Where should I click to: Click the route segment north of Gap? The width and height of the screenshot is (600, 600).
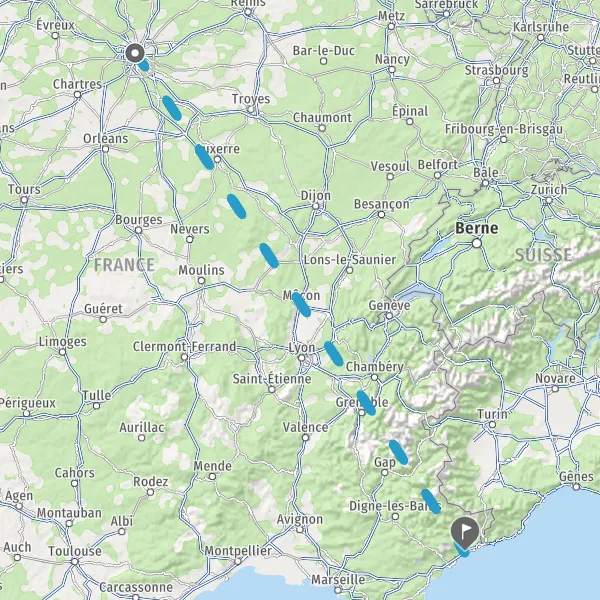pos(398,452)
